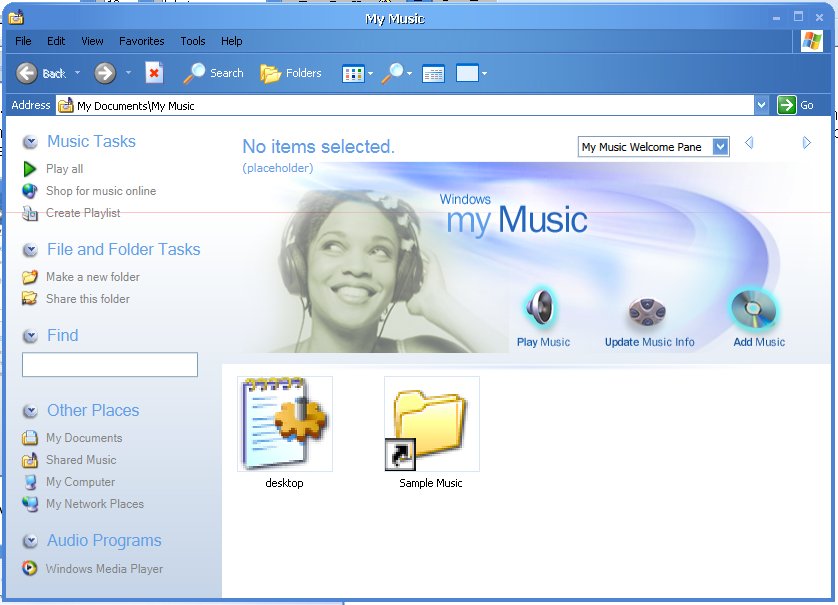Image resolution: width=838 pixels, height=605 pixels.
Task: Collapse the Audio Programs section
Action: click(30, 541)
